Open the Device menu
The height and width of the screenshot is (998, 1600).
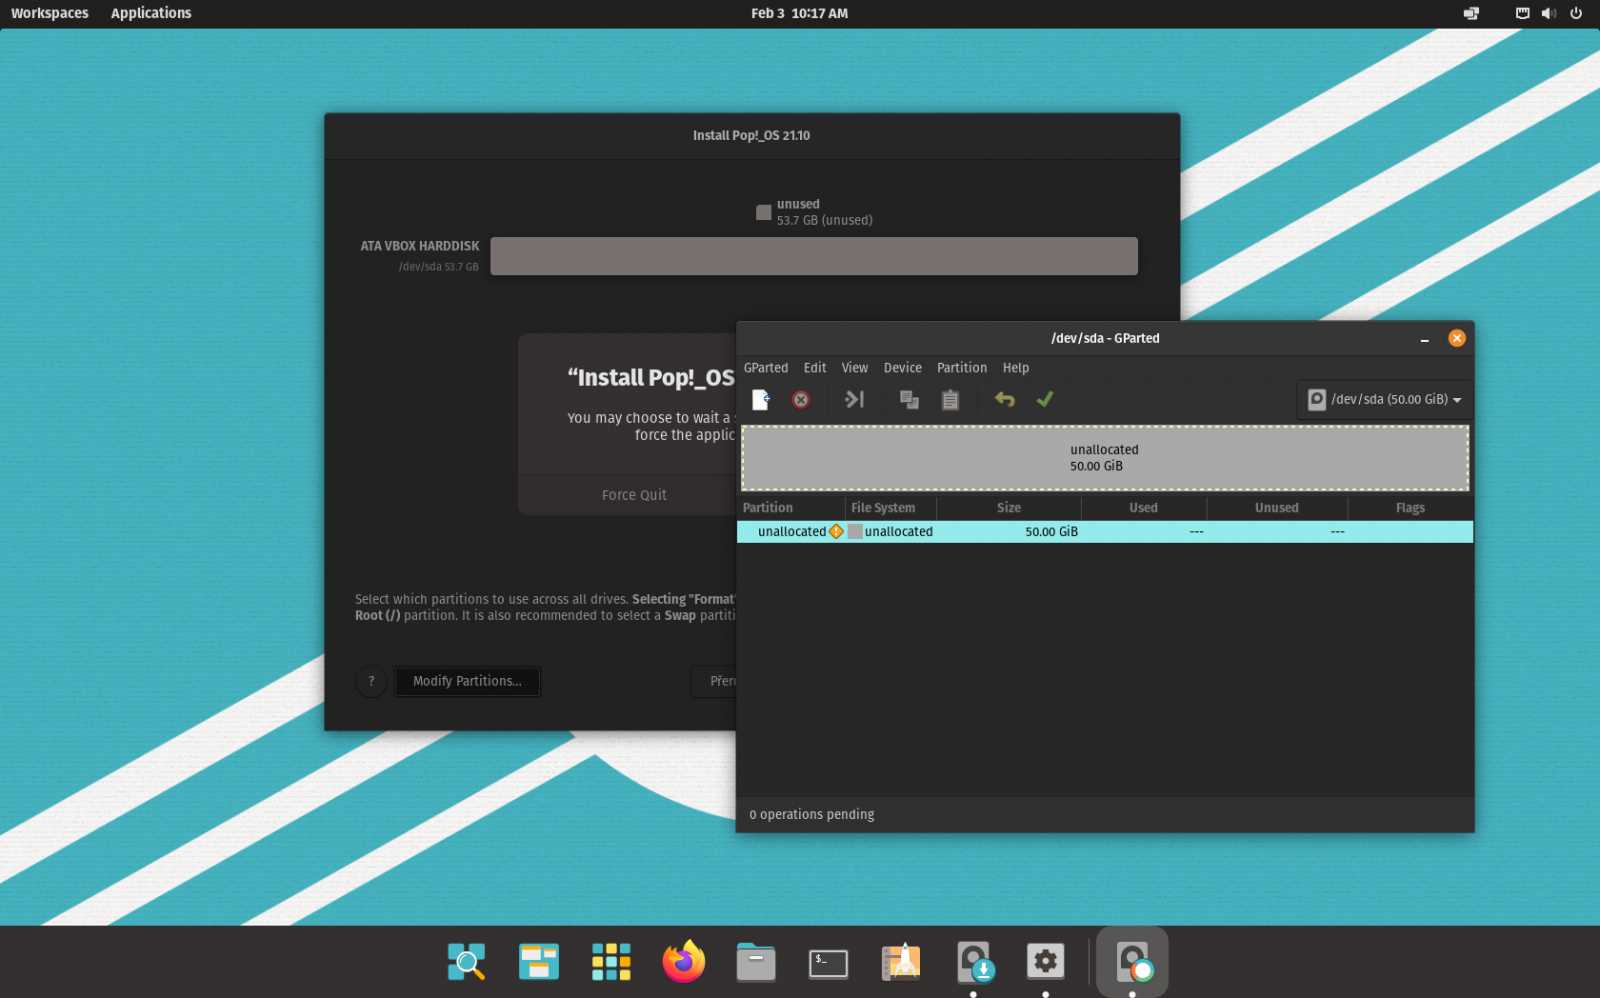pos(903,368)
